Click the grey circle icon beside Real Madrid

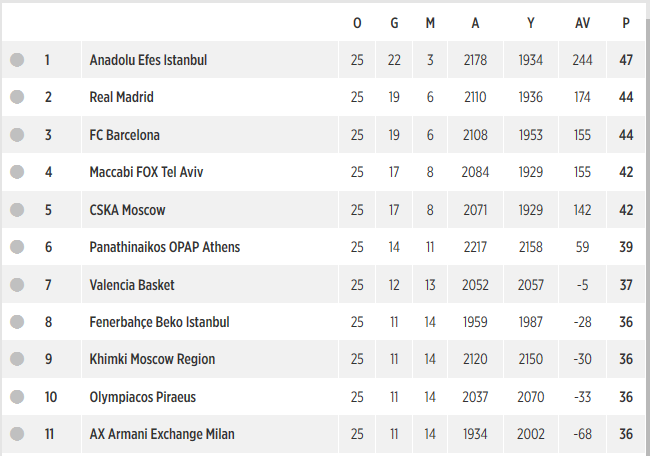click(x=17, y=97)
